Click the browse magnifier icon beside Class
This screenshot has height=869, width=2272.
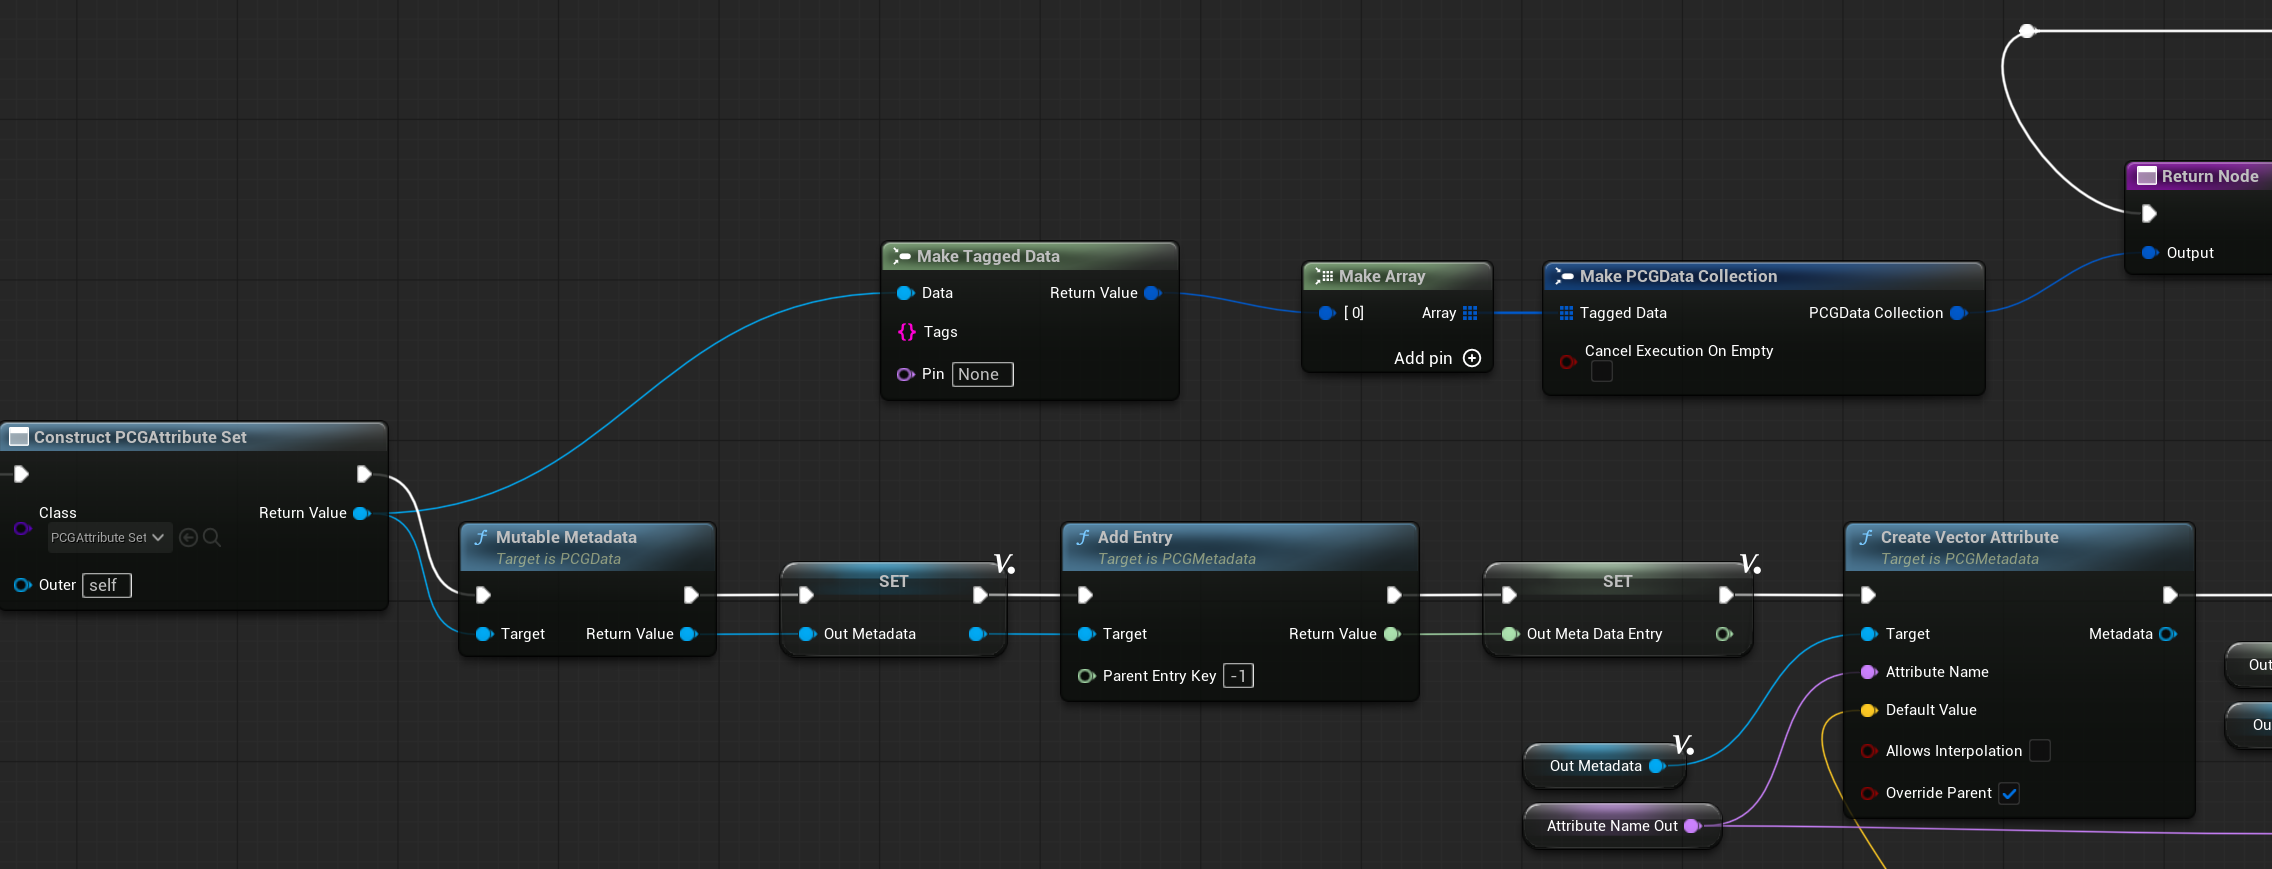pos(212,538)
